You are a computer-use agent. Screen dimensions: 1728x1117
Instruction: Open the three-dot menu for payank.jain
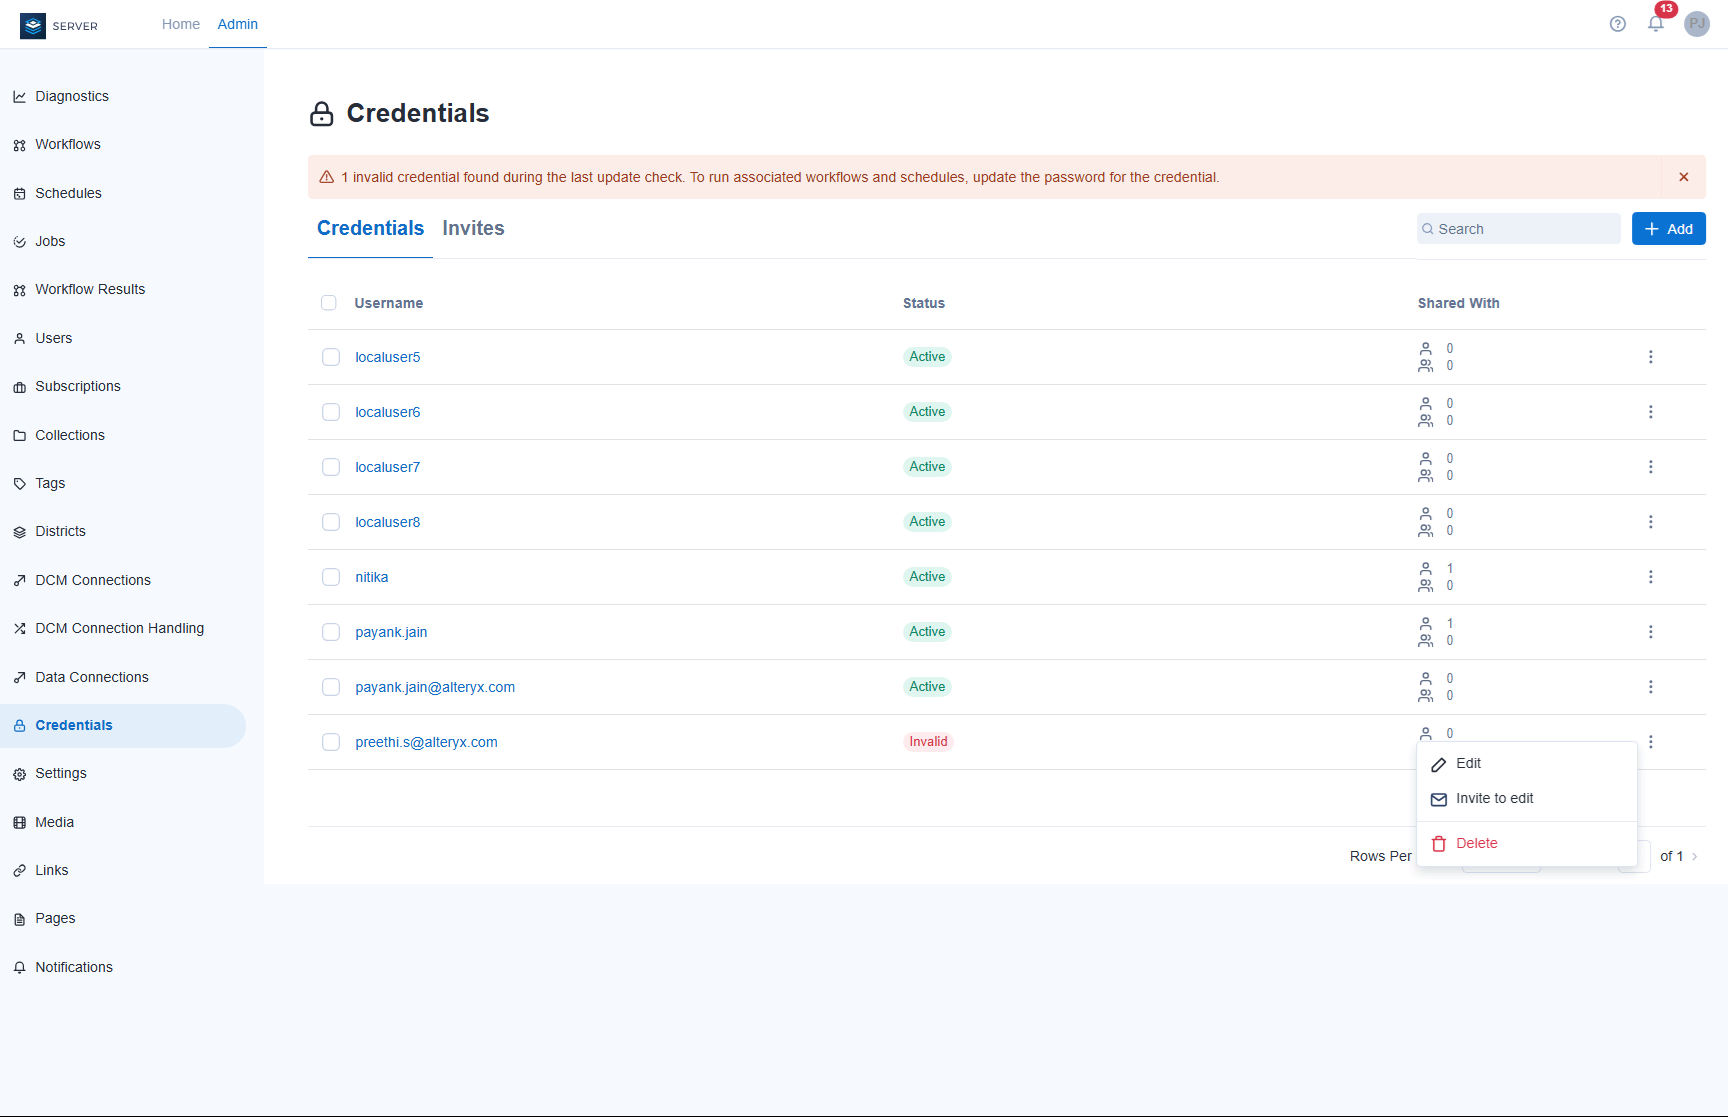(x=1650, y=631)
